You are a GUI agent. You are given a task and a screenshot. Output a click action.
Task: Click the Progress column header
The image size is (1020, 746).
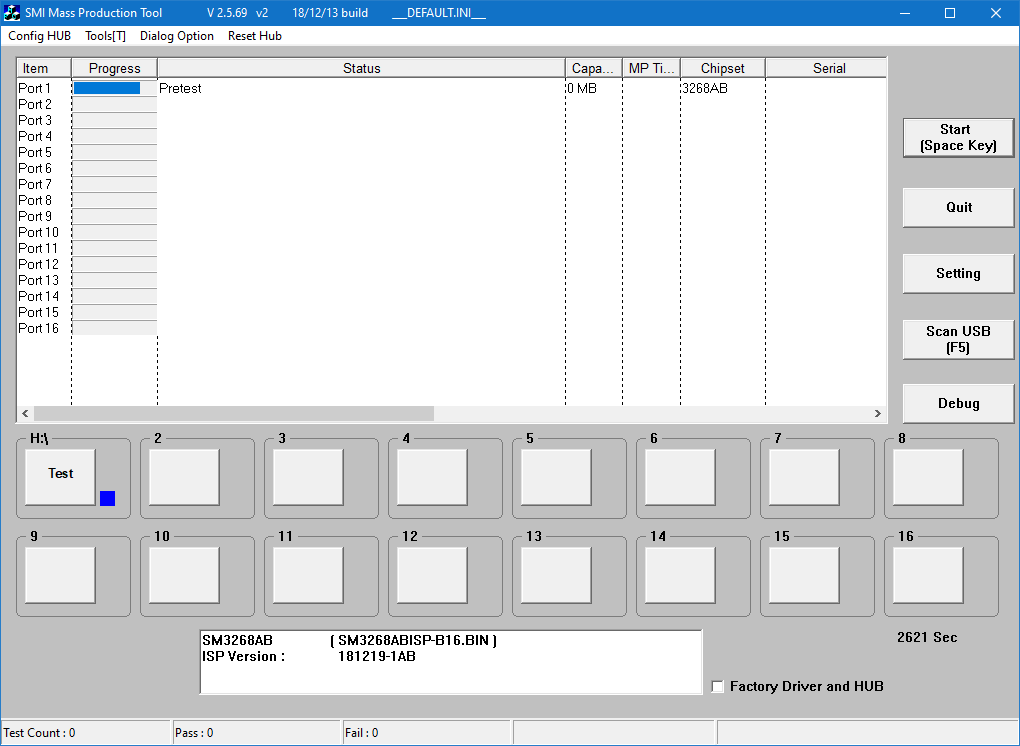114,68
